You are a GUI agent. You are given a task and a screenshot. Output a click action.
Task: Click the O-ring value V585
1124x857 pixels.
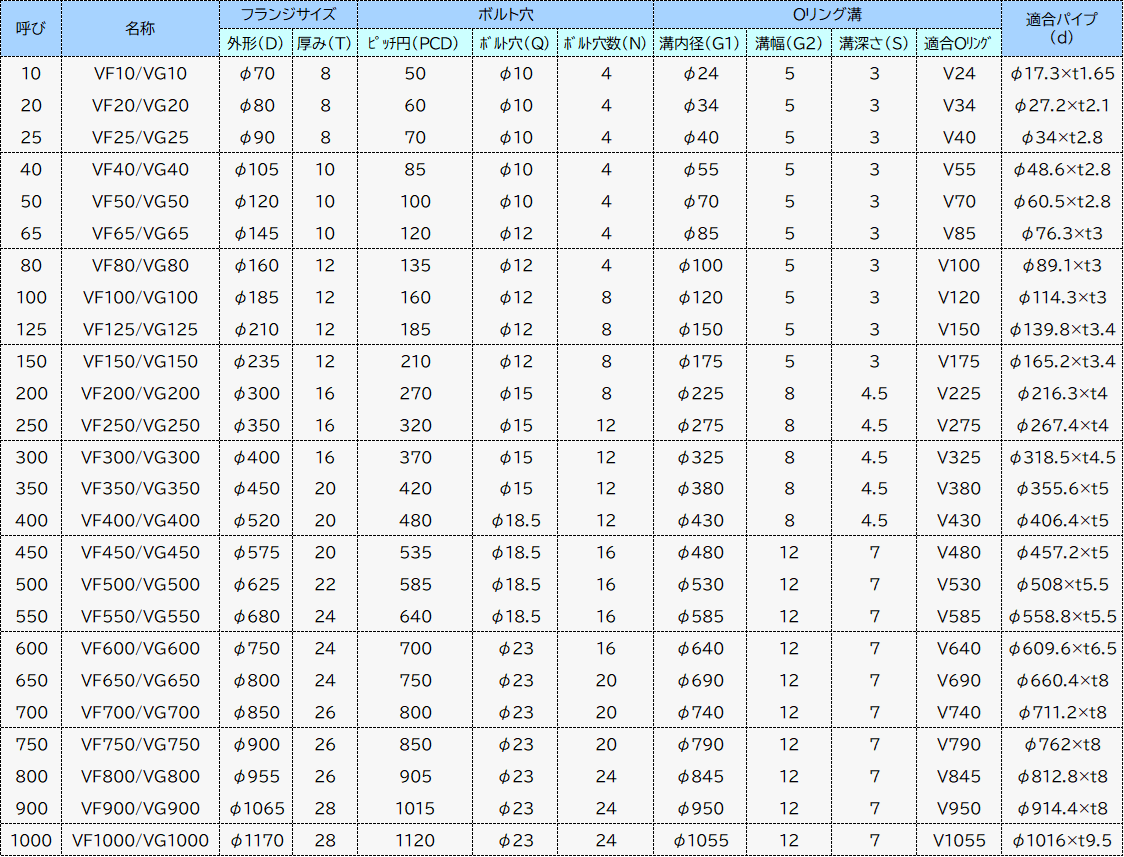(959, 617)
